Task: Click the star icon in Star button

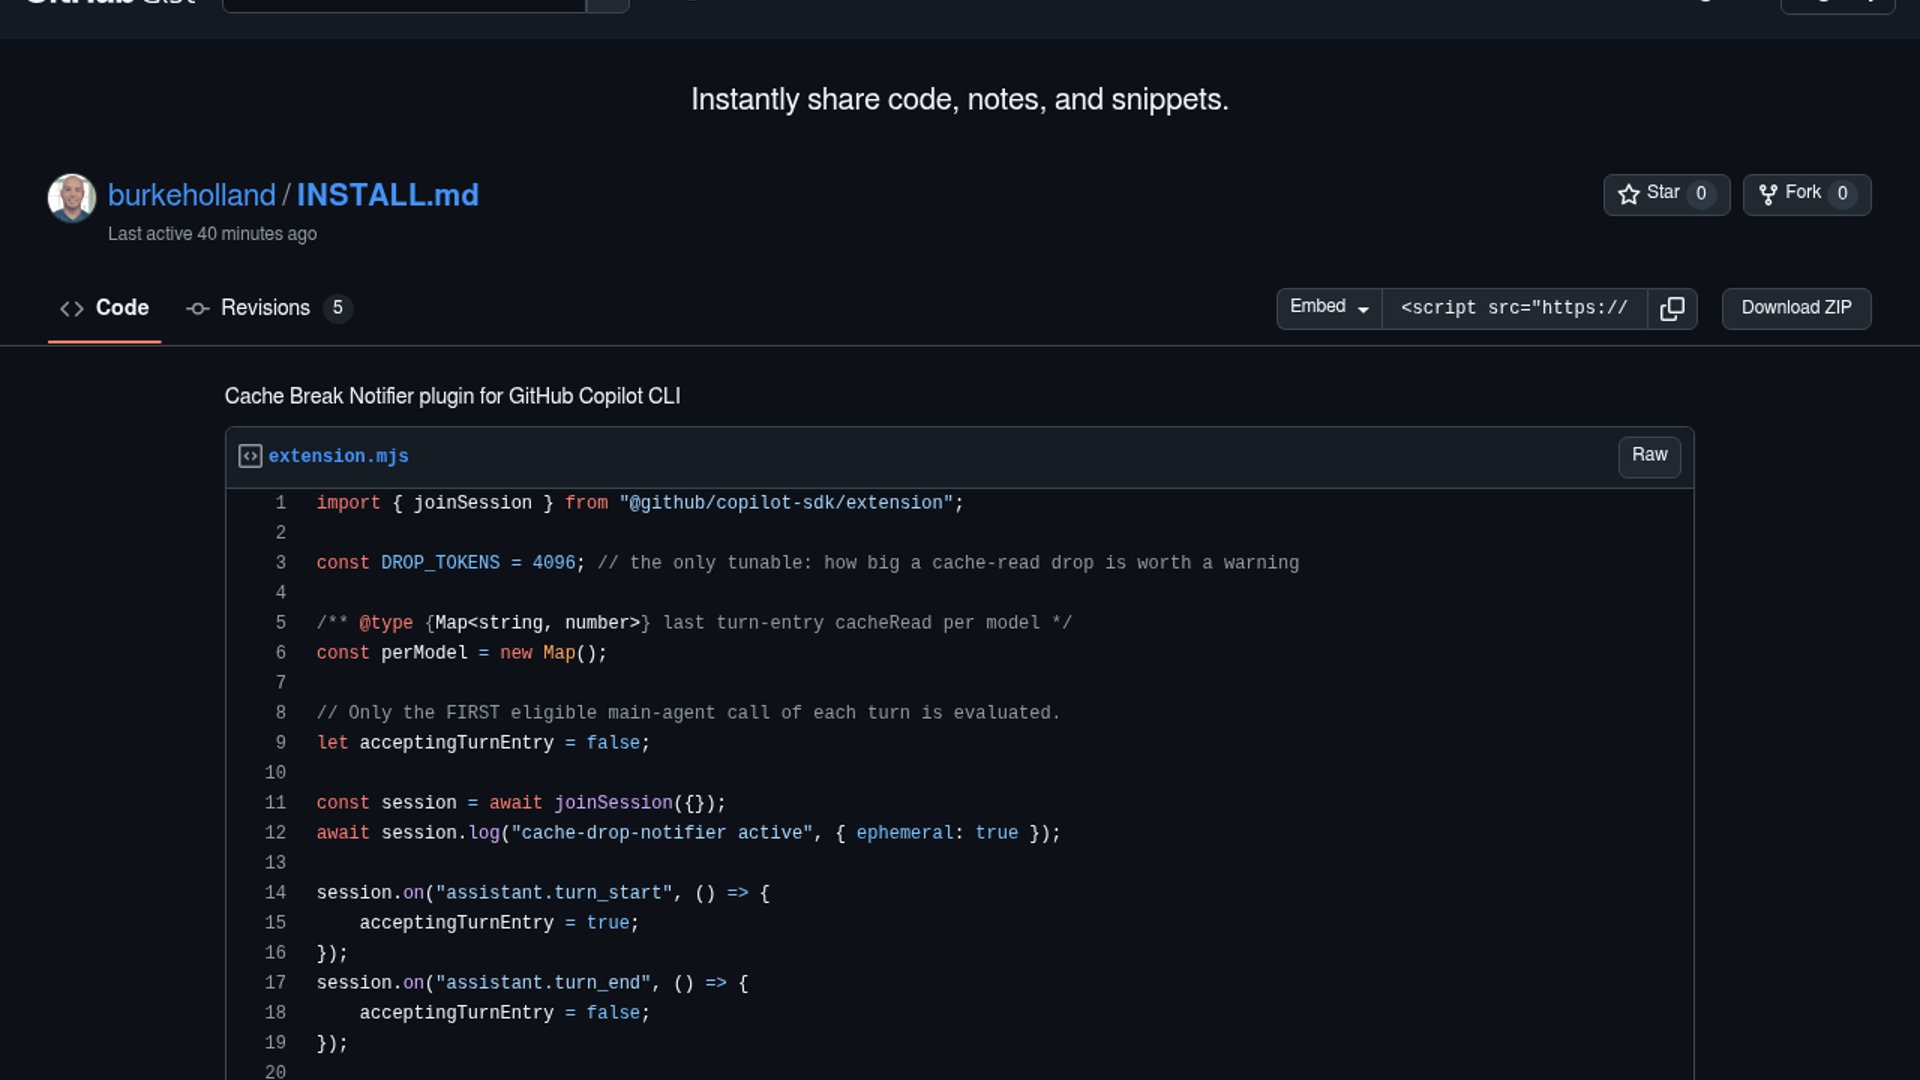Action: click(1629, 194)
